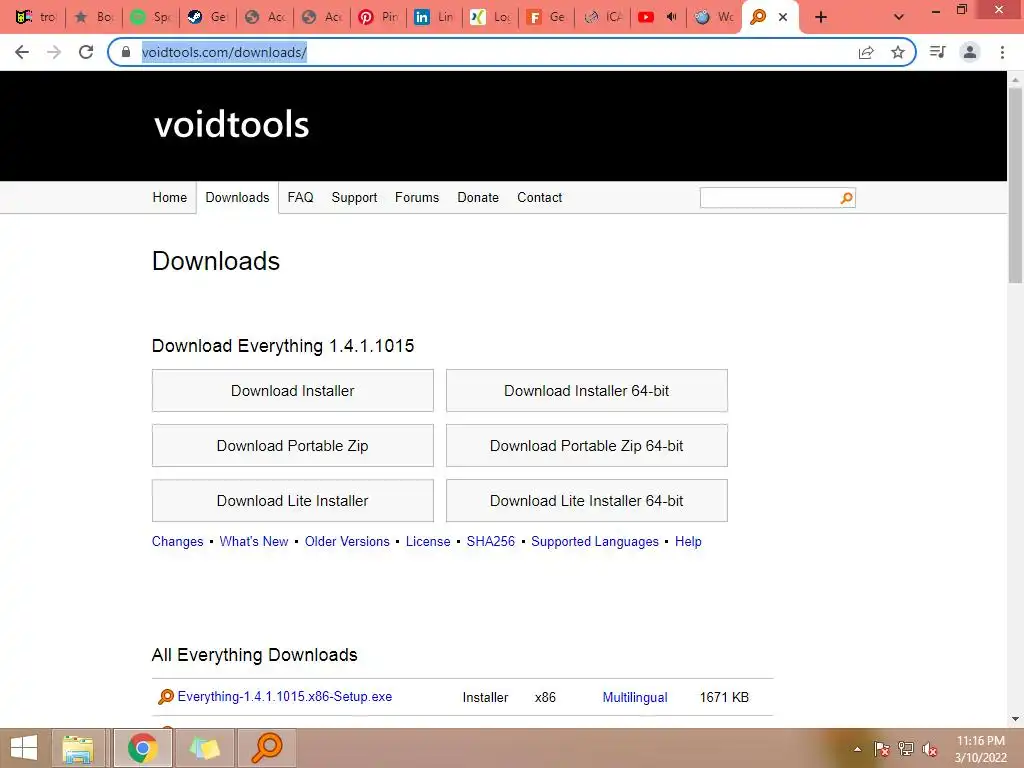Click into the site search field
Viewport: 1024px width, 768px height.
point(769,198)
